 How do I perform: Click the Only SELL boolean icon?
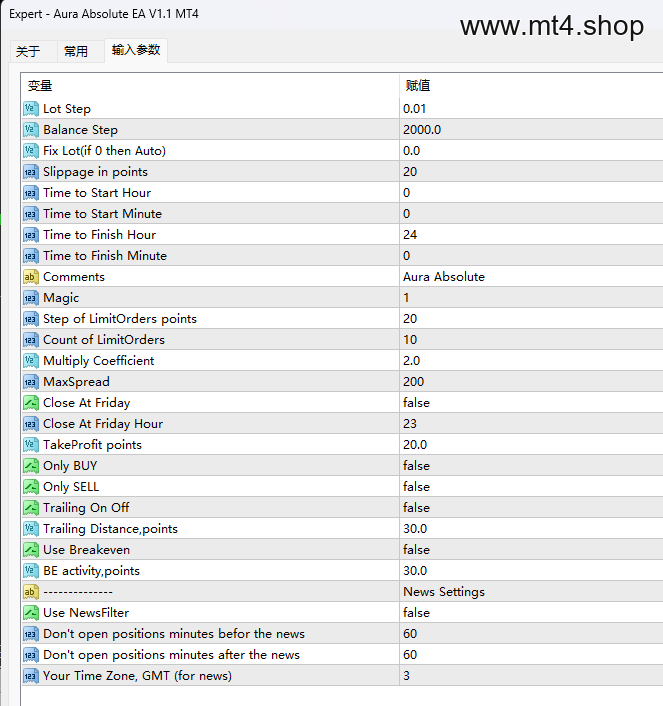click(31, 487)
